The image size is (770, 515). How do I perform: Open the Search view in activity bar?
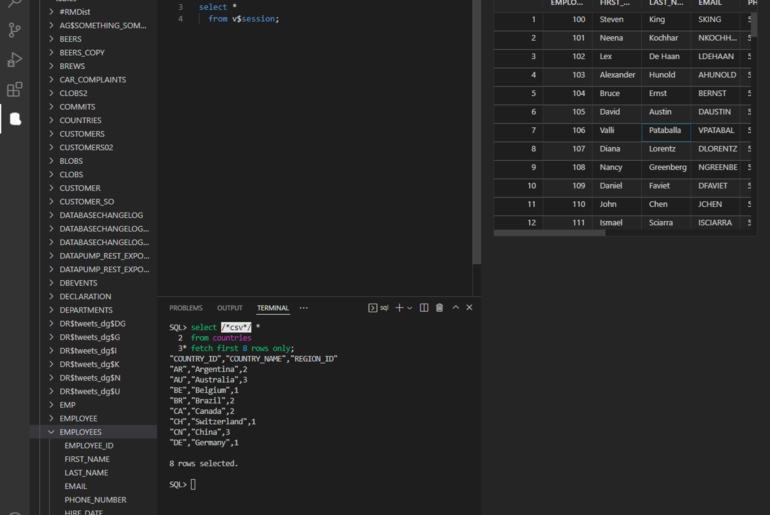(15, 4)
